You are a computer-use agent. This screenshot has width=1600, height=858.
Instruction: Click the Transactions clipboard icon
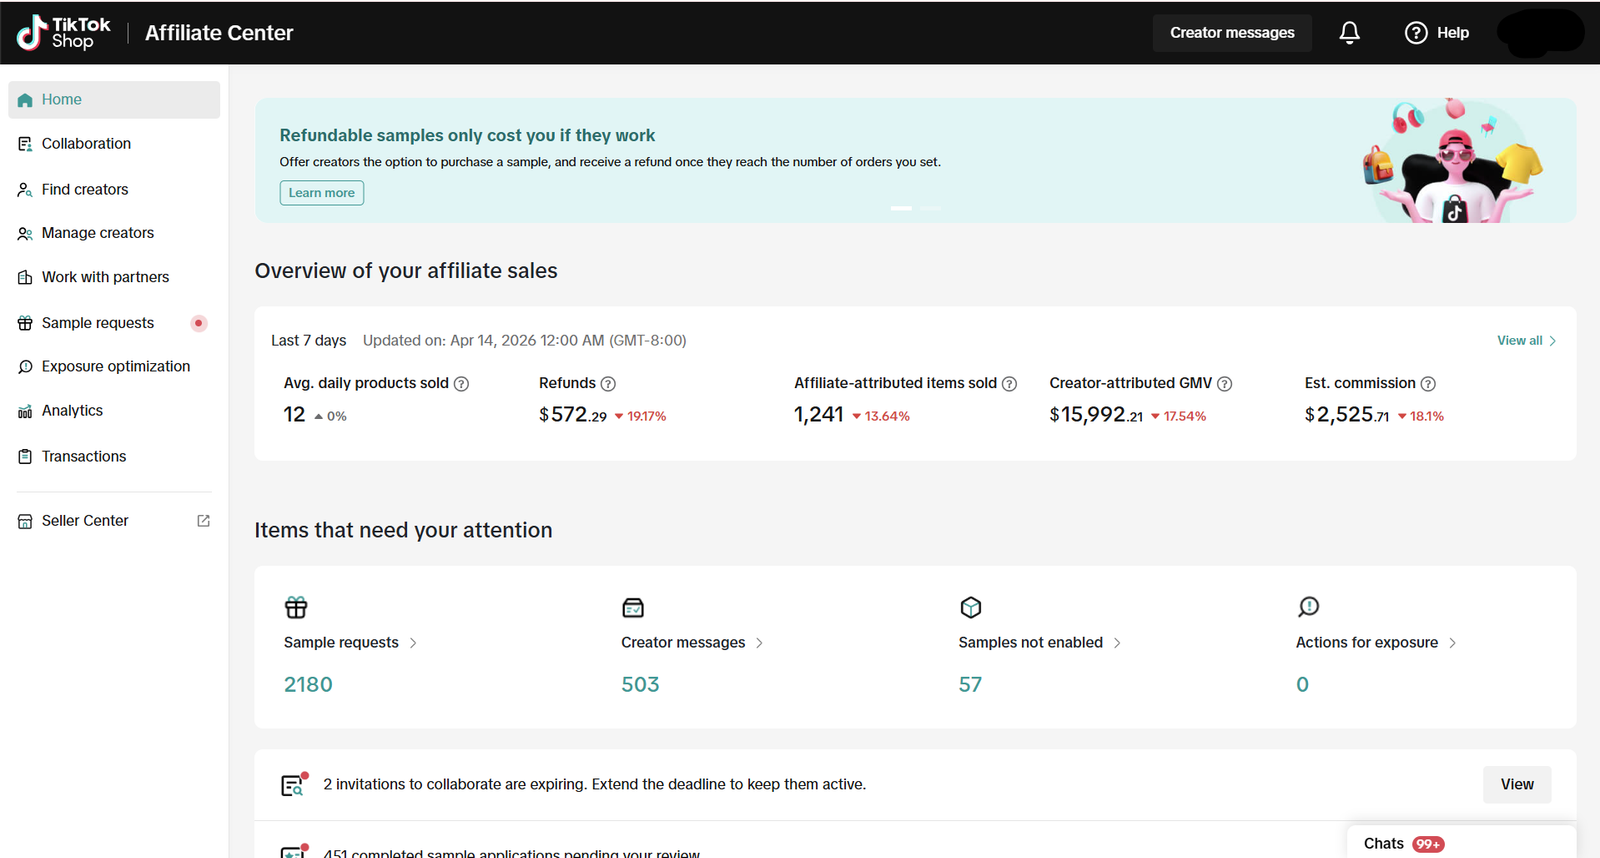25,456
